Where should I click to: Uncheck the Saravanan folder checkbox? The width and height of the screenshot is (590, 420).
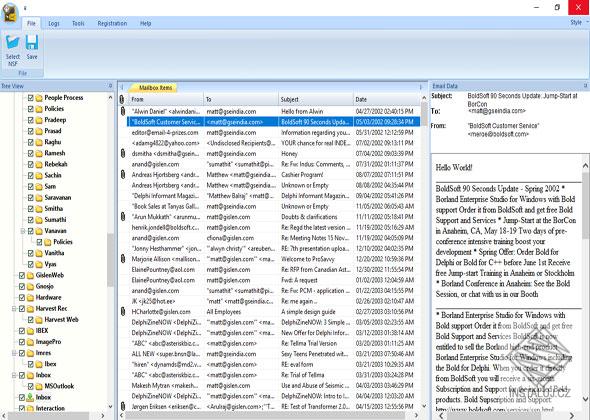click(30, 198)
